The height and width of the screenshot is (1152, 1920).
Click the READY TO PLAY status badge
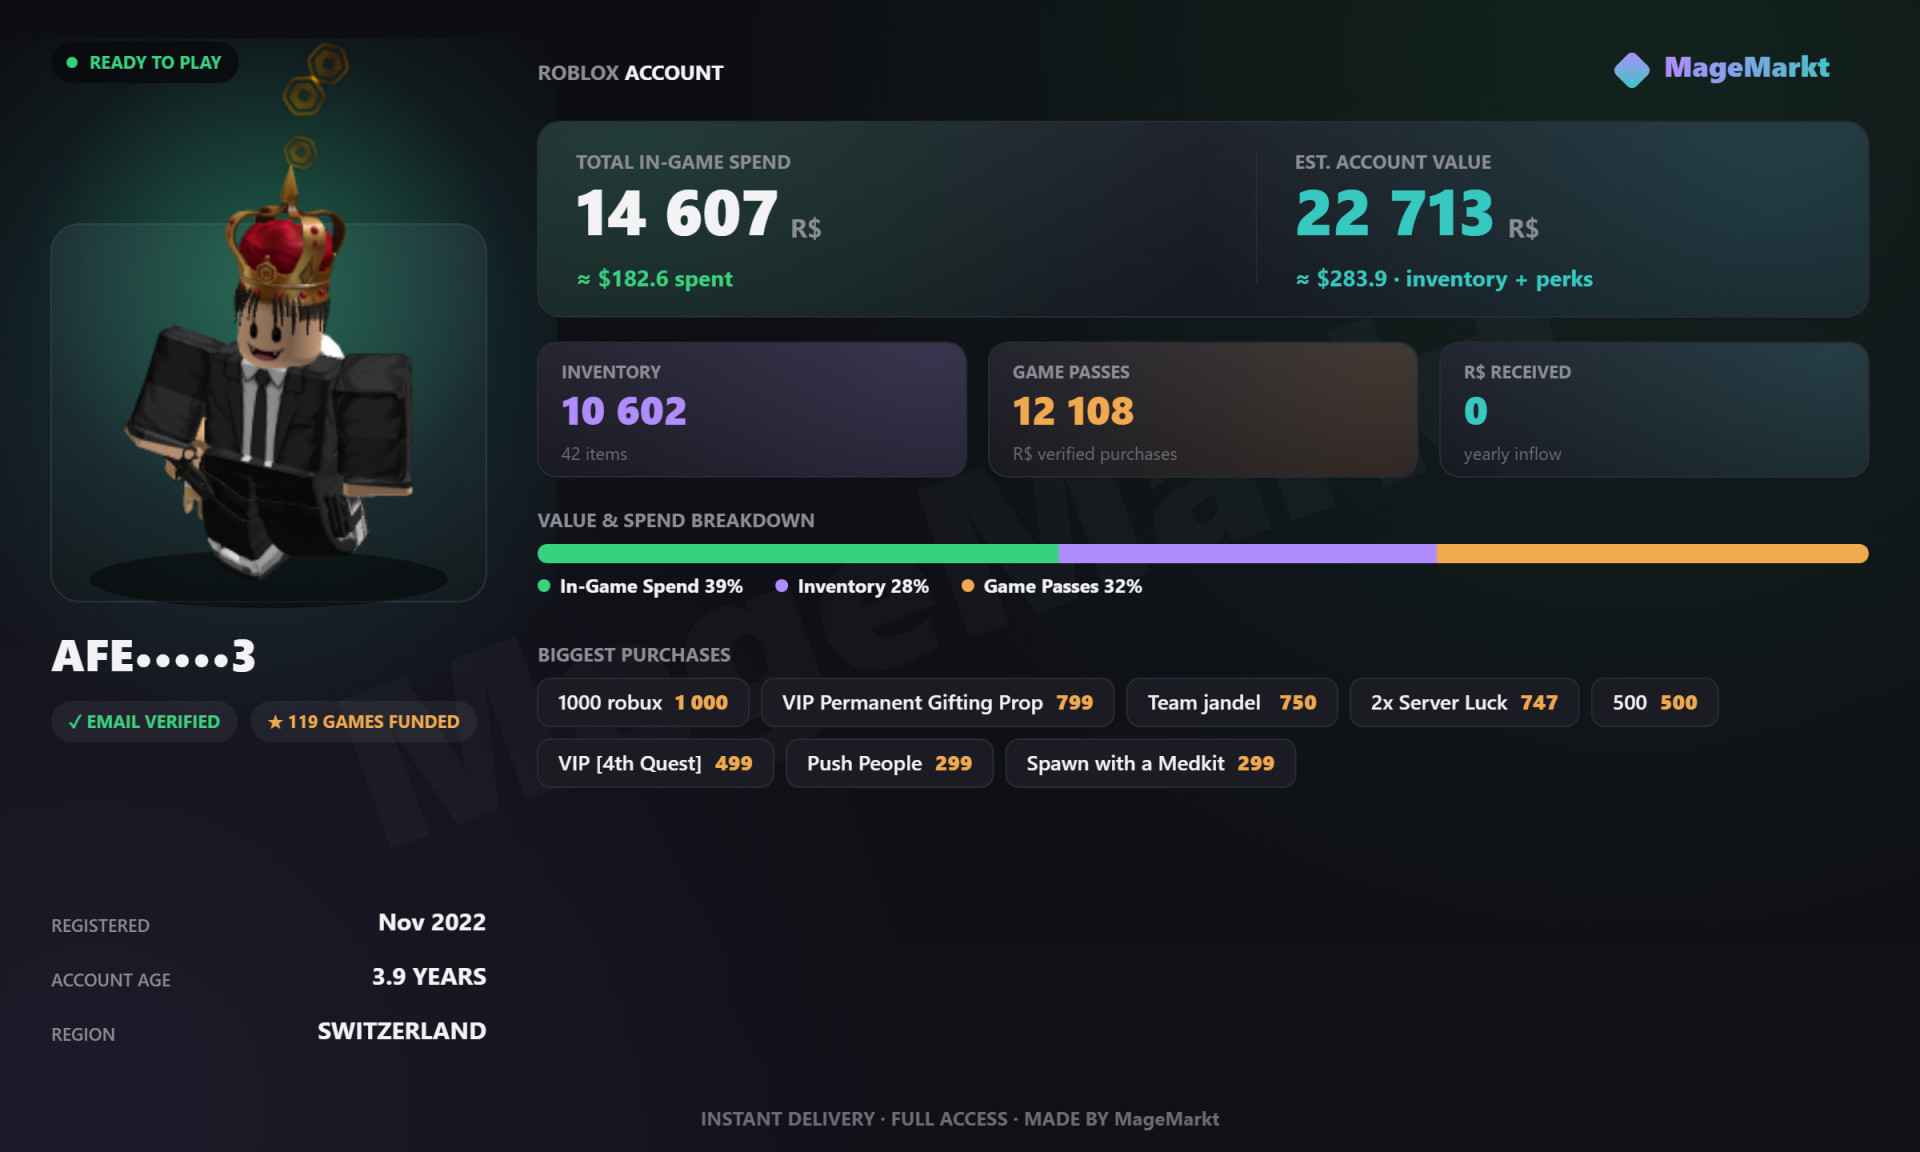click(145, 63)
